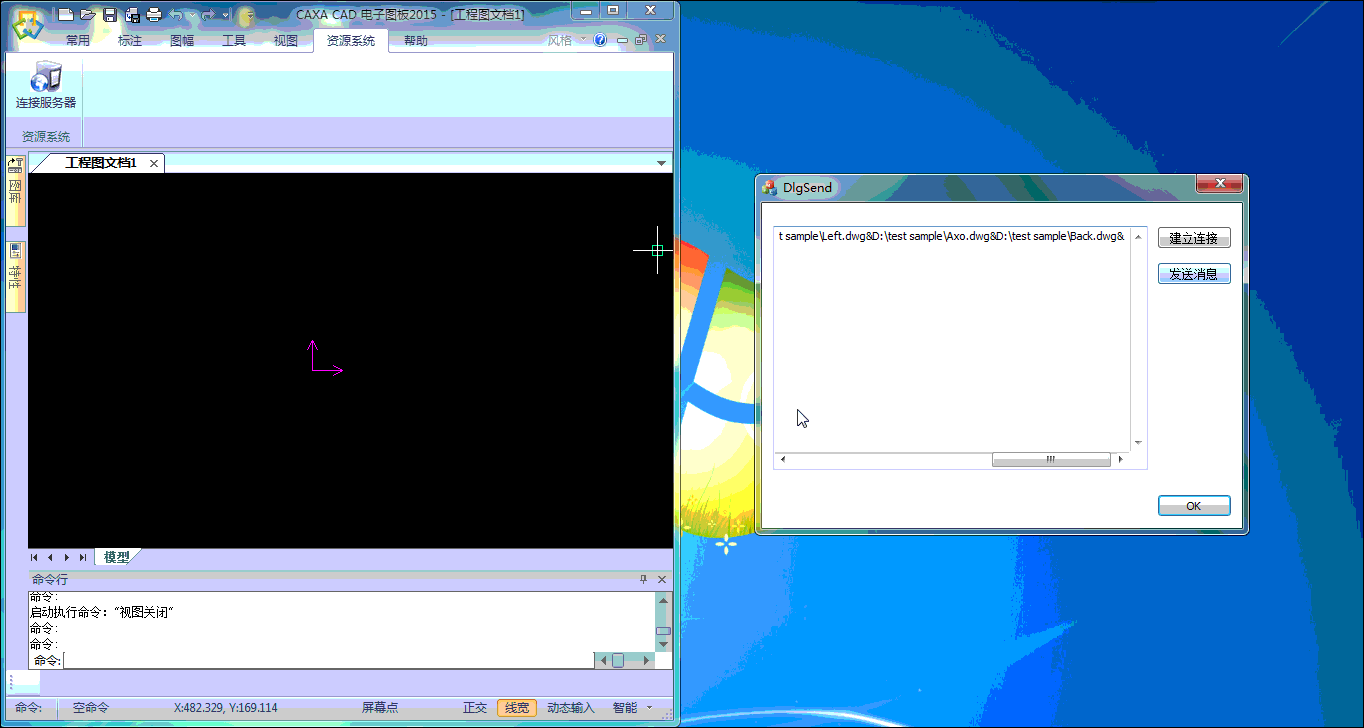Screen dimensions: 1364x728
Task: Expand the 智能 snap mode dropdown
Action: (x=650, y=708)
